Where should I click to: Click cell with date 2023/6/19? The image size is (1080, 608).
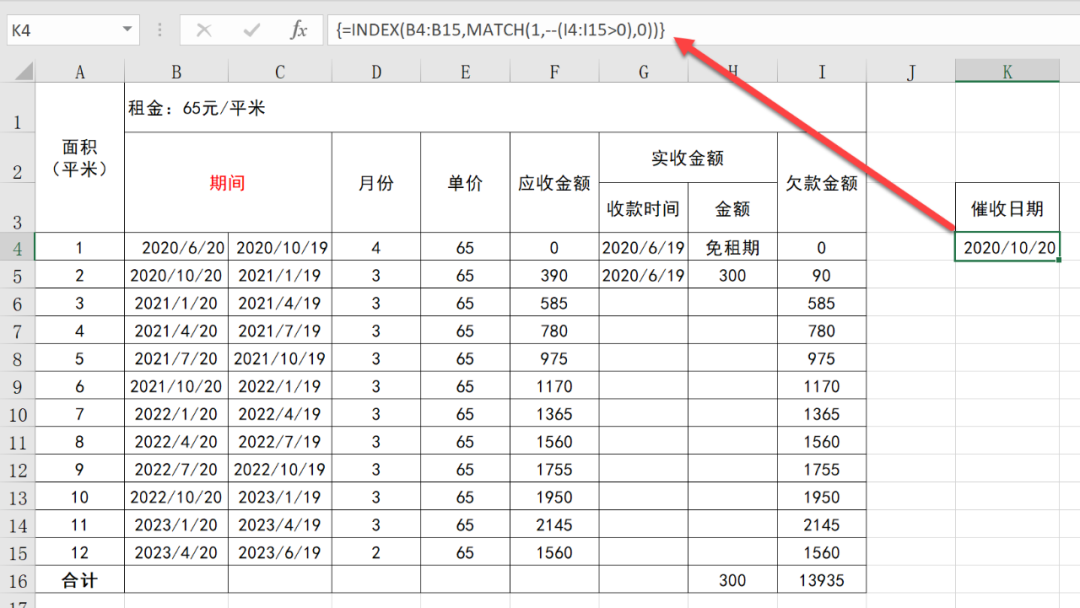pos(280,552)
